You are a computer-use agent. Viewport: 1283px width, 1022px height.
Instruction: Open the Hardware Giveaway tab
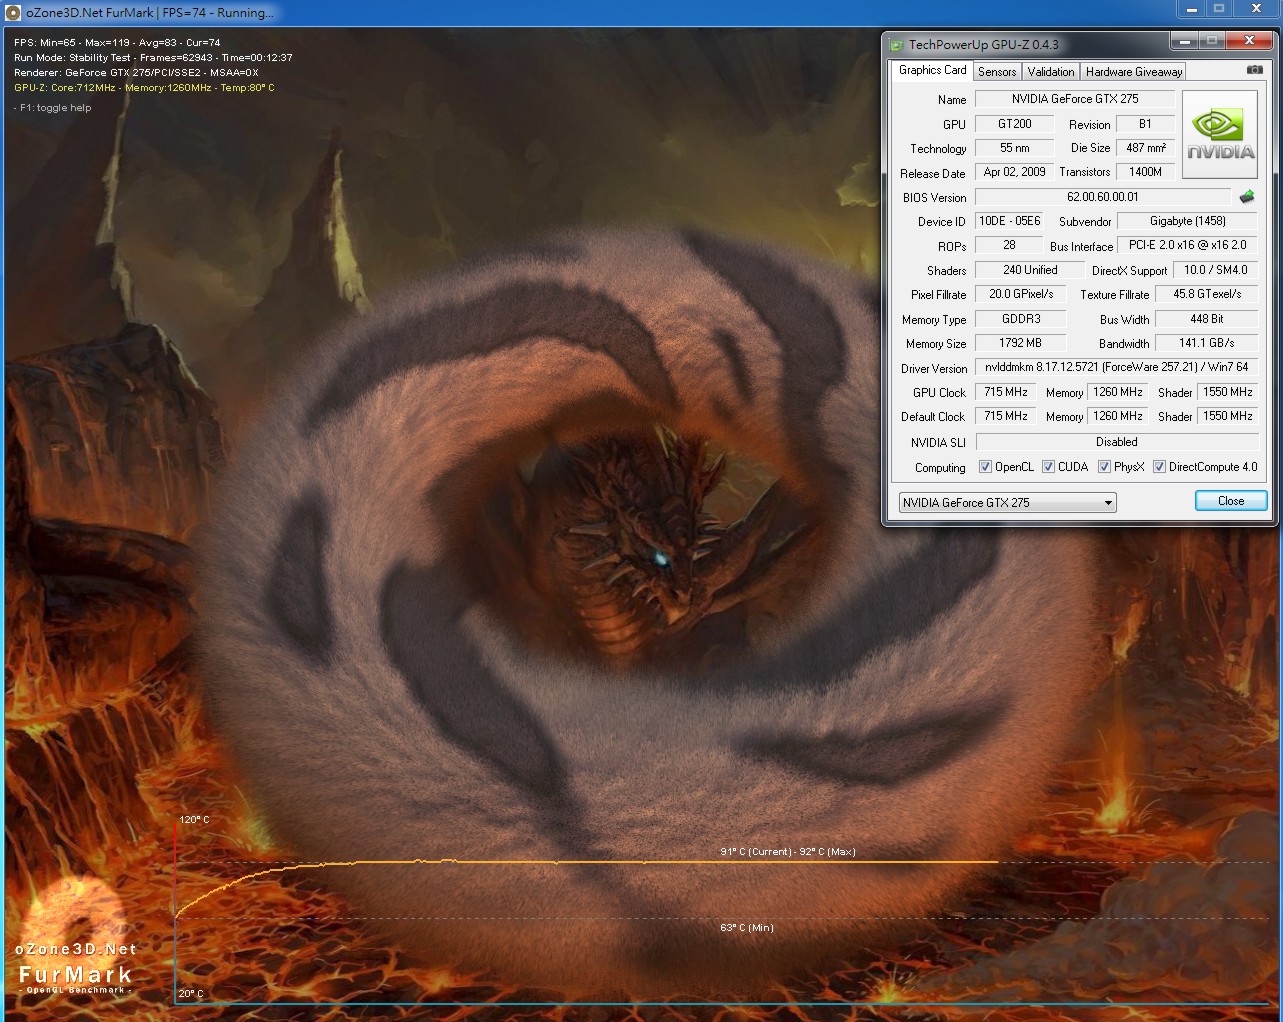[1134, 71]
